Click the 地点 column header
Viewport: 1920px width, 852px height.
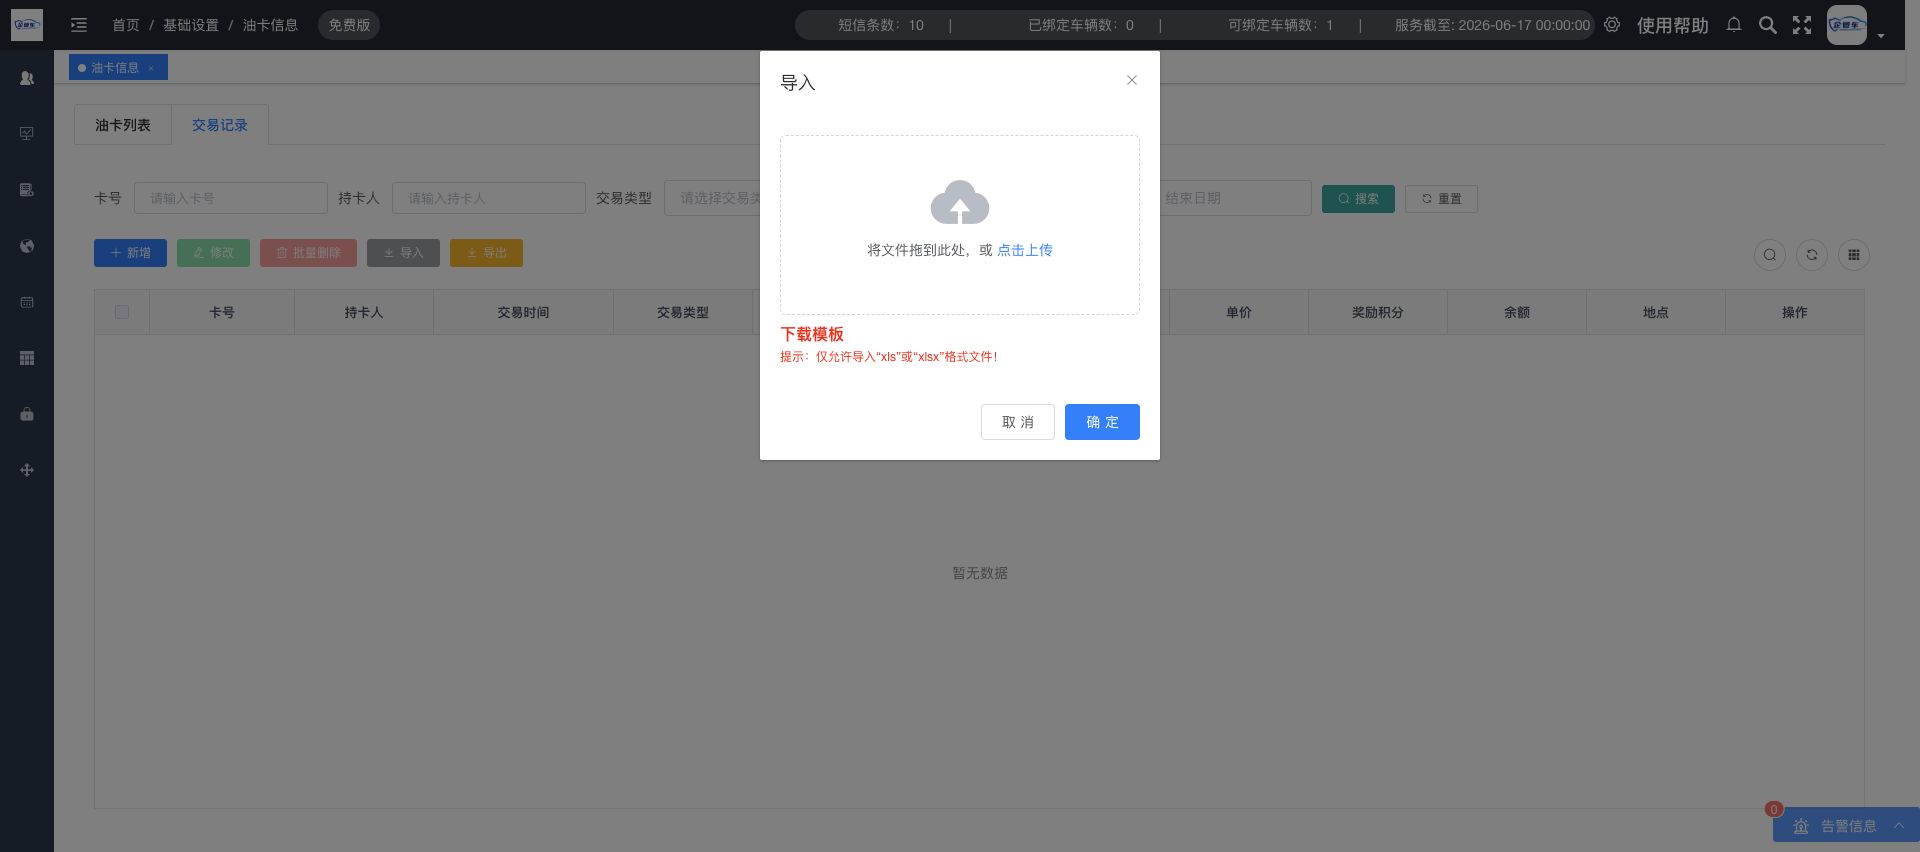(1655, 312)
